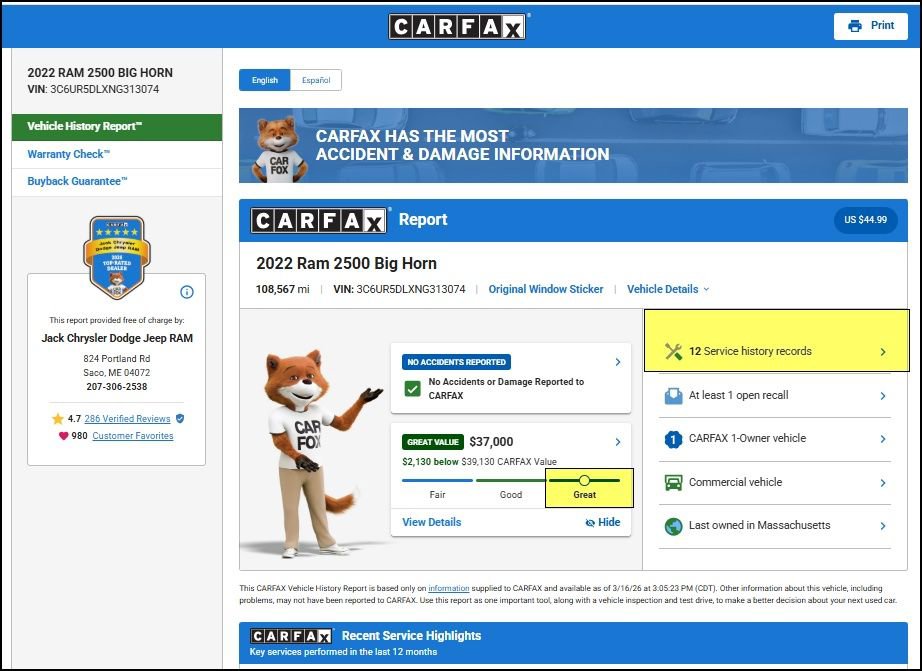Select English language option
Viewport: 922px width, 671px height.
[265, 80]
